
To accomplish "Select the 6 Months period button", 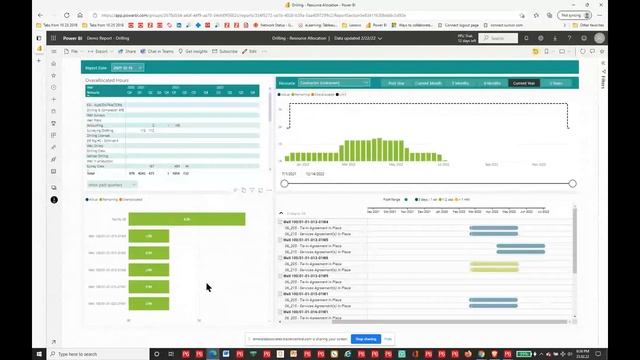I will coord(492,83).
